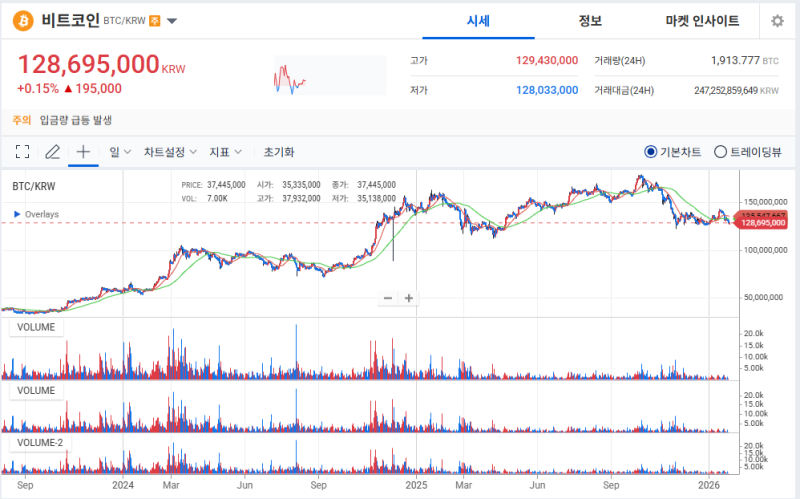This screenshot has height=499, width=800.
Task: Switch to the 시세 tab
Action: point(478,21)
